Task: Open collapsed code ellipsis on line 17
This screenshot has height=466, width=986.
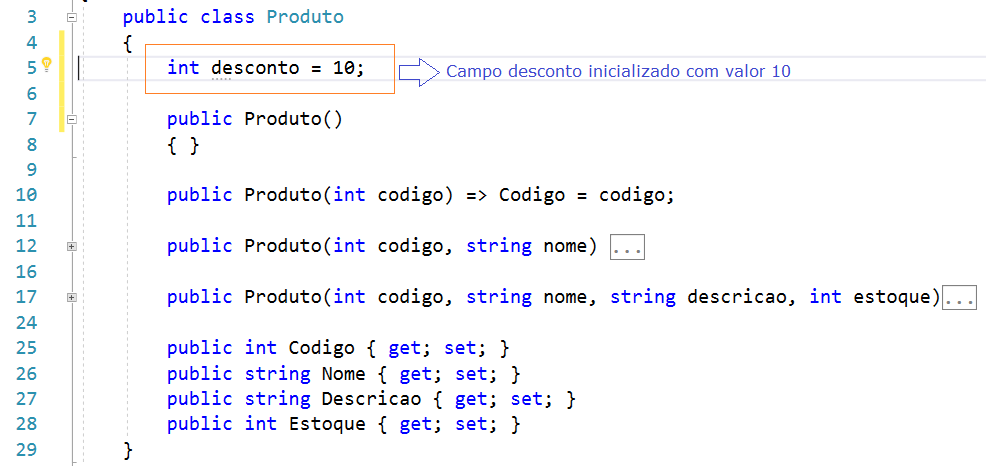Action: (x=960, y=299)
